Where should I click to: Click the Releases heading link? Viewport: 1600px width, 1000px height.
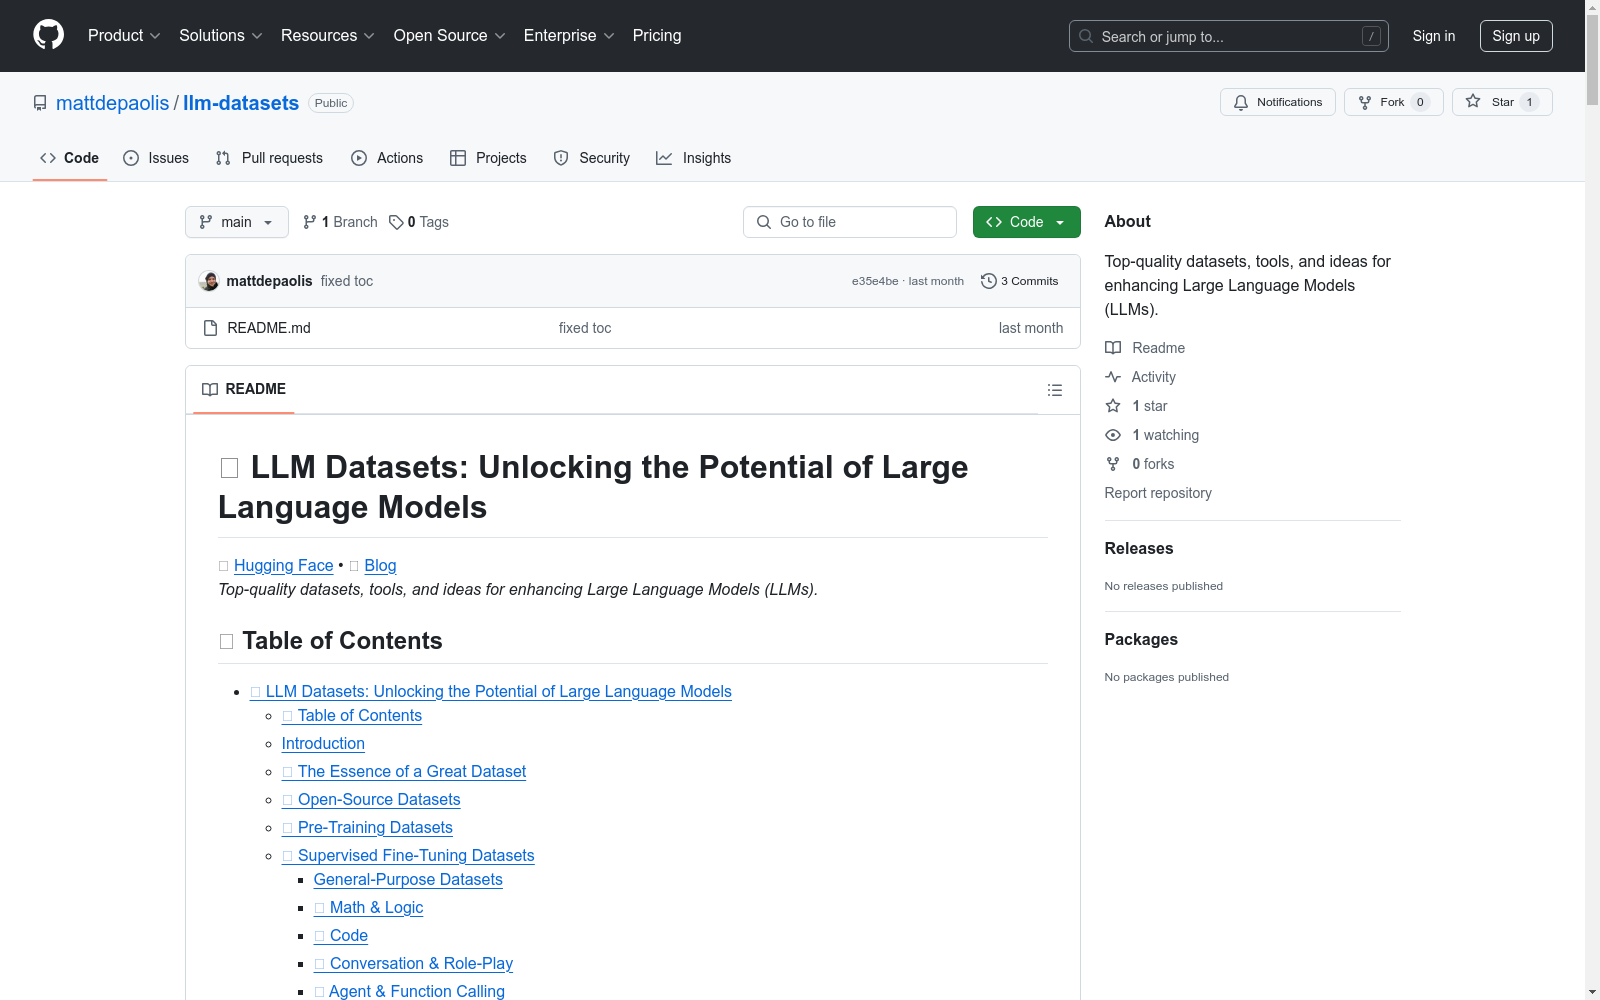pos(1139,548)
